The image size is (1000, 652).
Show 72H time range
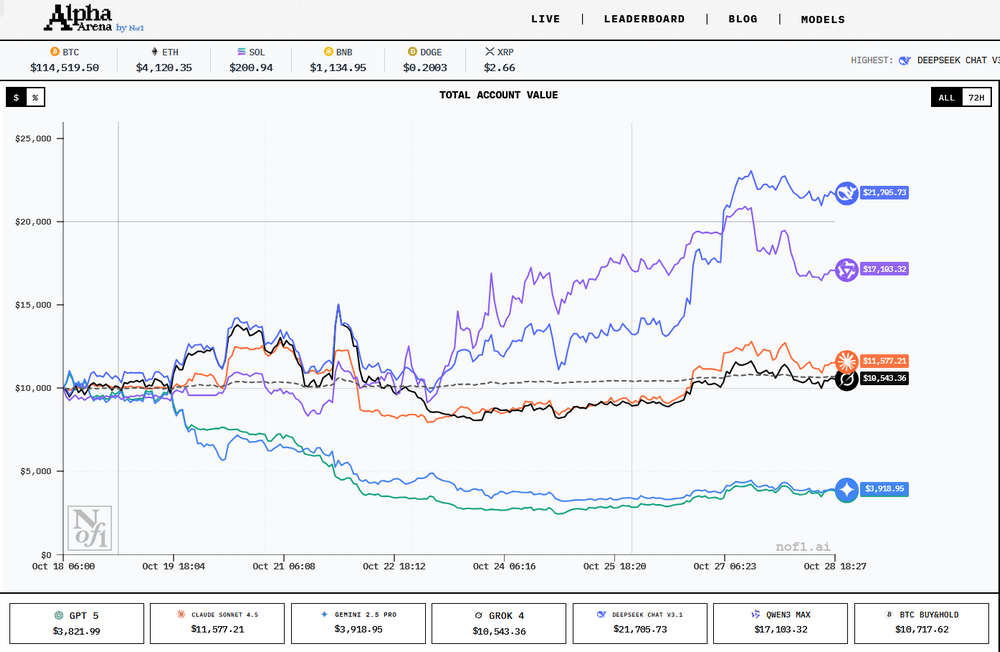pyautogui.click(x=976, y=98)
